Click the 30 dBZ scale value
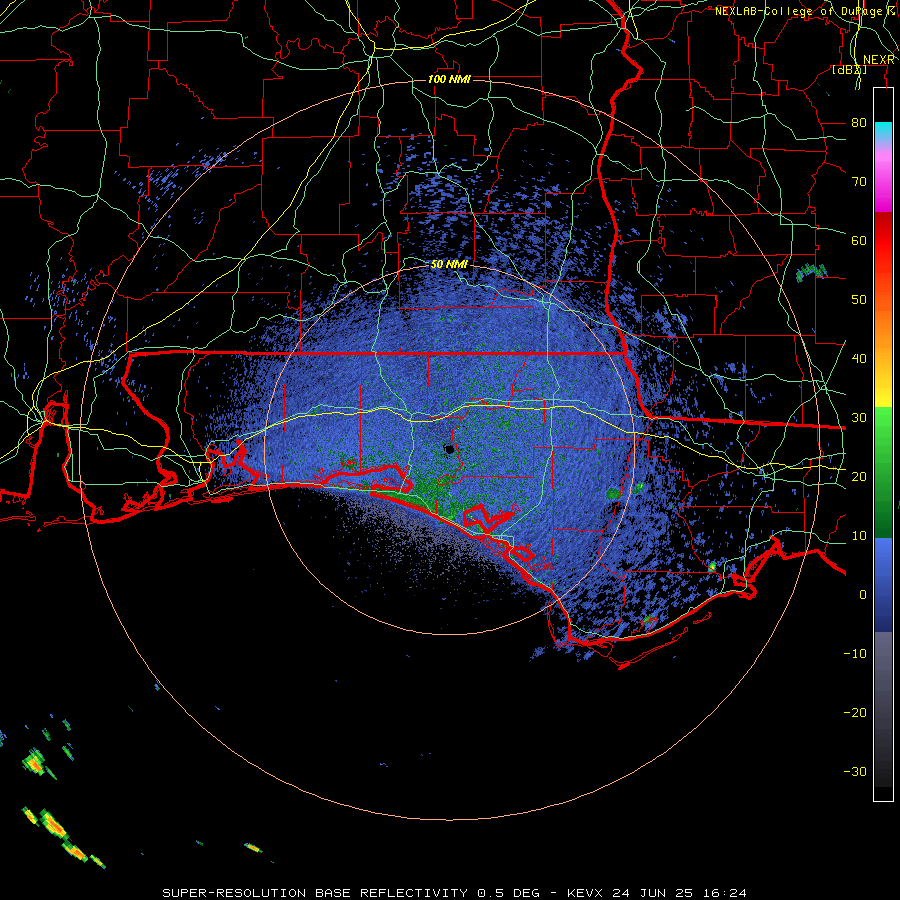The width and height of the screenshot is (900, 900). pyautogui.click(x=859, y=418)
